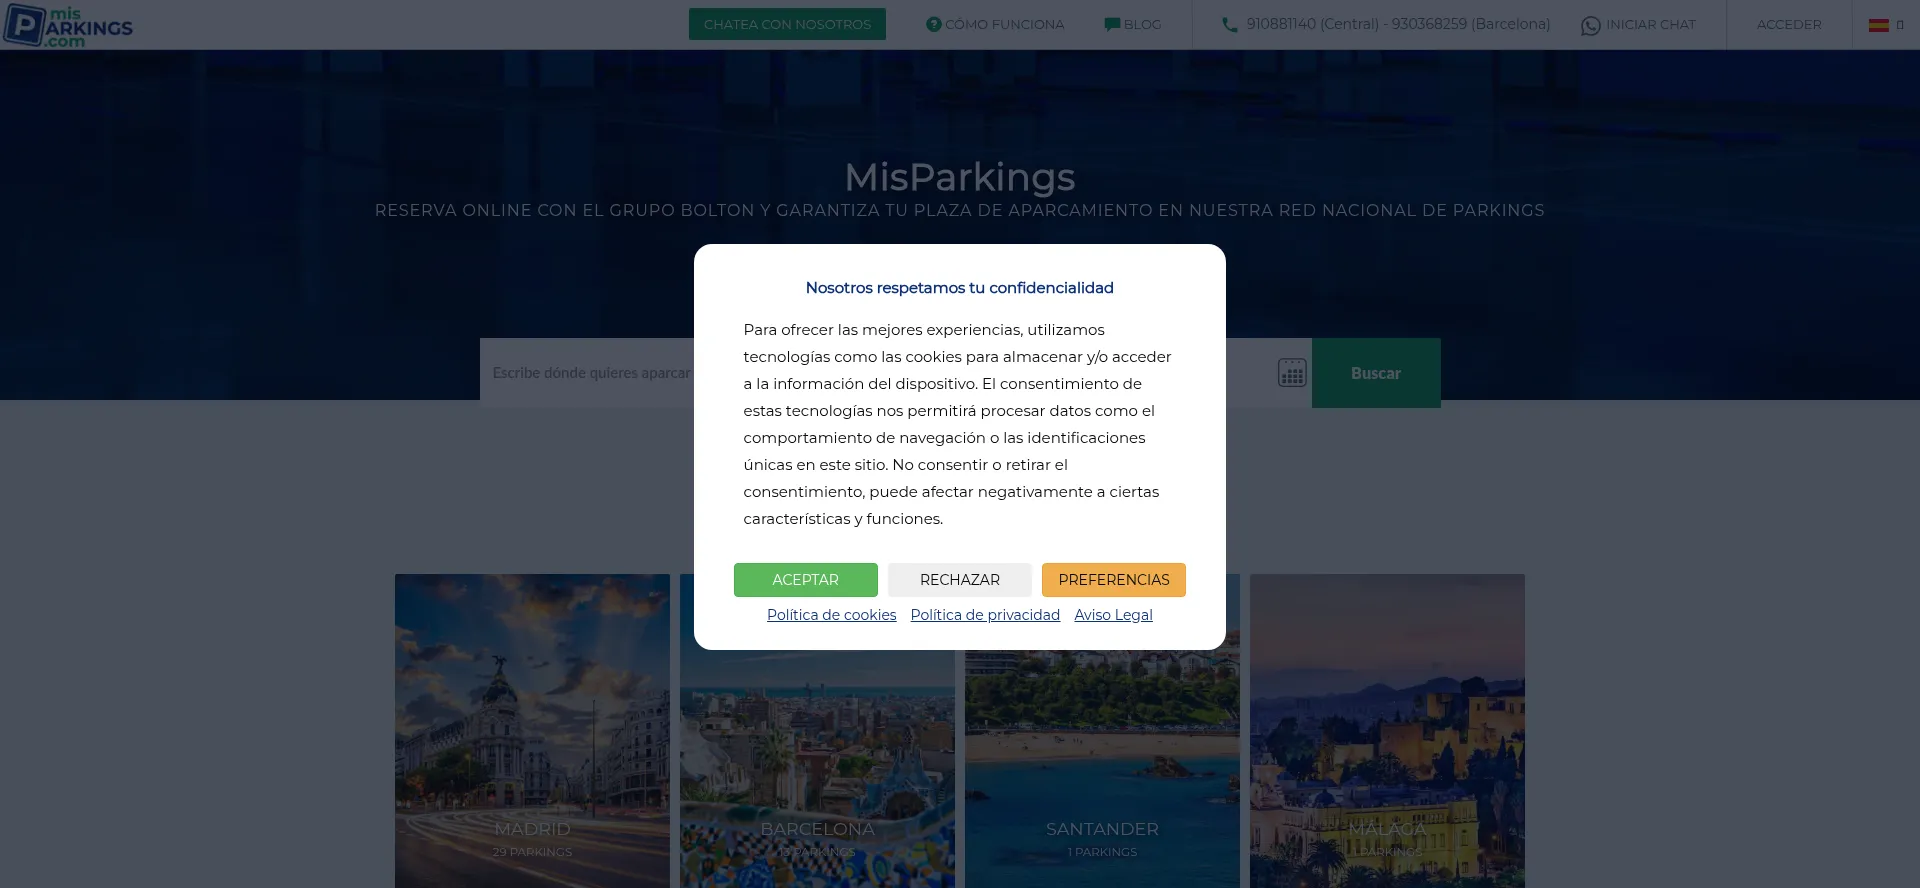The image size is (1920, 888).
Task: Click the speech bubble Blog icon
Action: click(1112, 25)
